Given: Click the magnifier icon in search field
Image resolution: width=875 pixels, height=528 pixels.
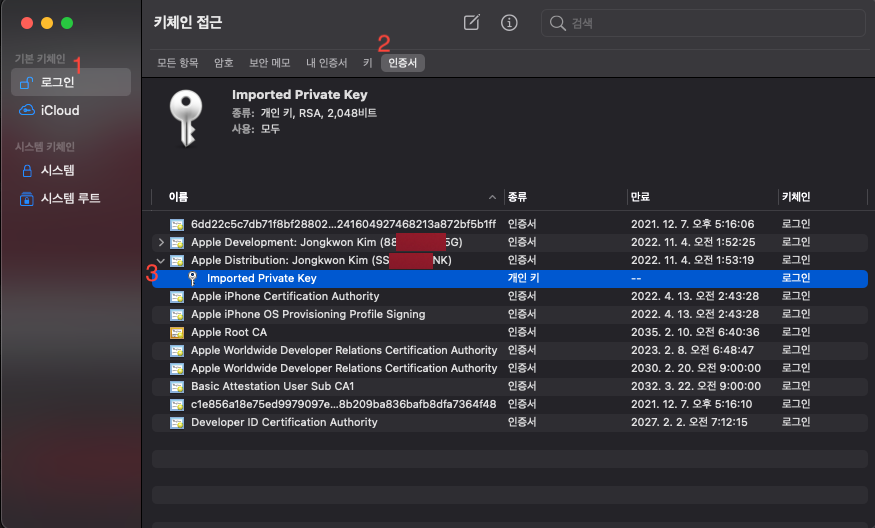Looking at the screenshot, I should click(x=557, y=23).
